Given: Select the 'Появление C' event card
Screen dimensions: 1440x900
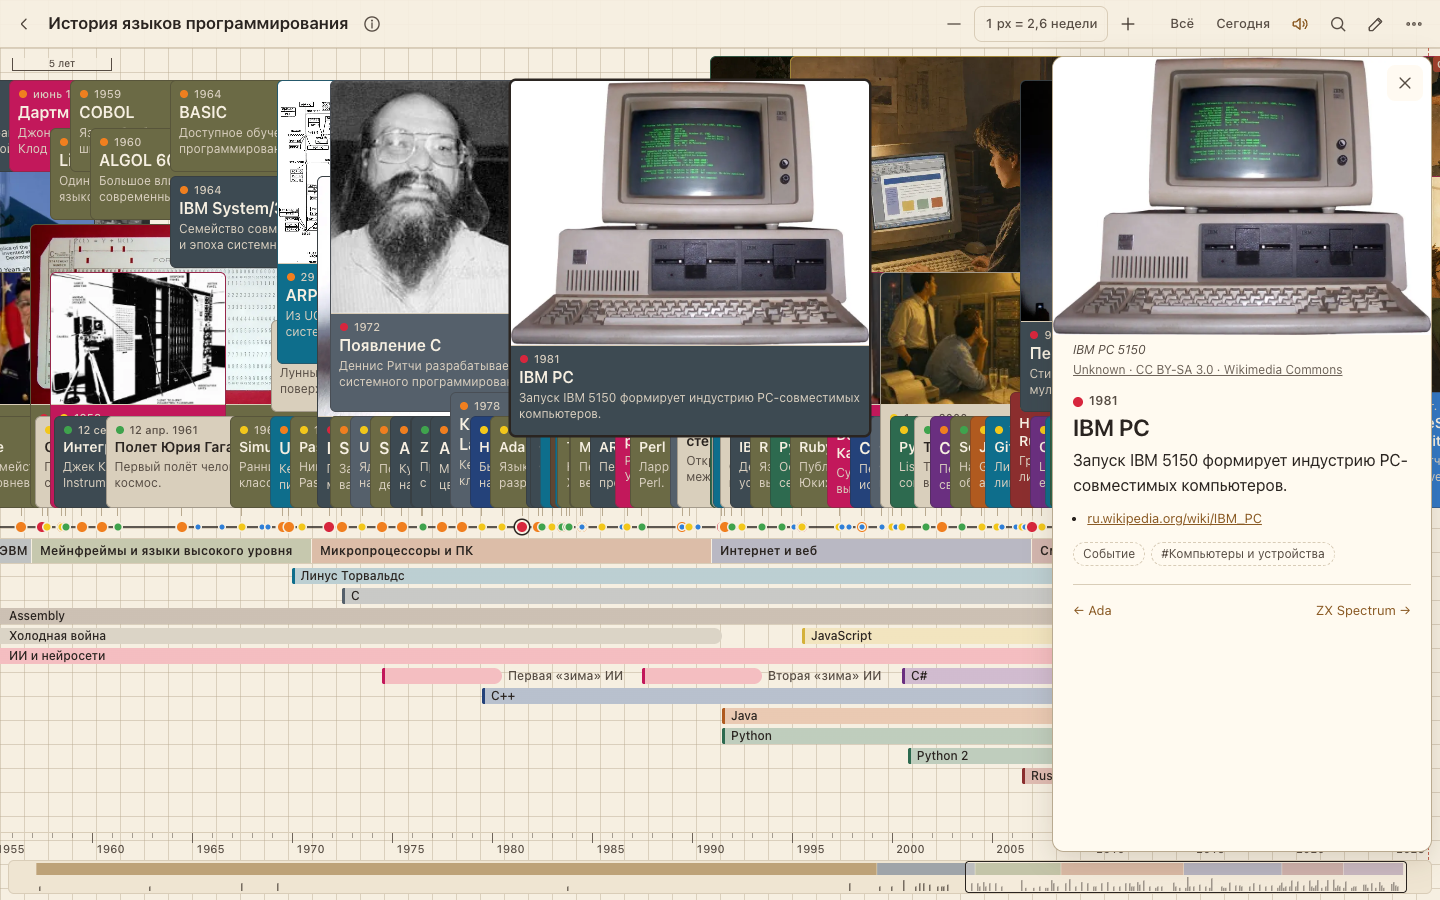Looking at the screenshot, I should pos(419,247).
